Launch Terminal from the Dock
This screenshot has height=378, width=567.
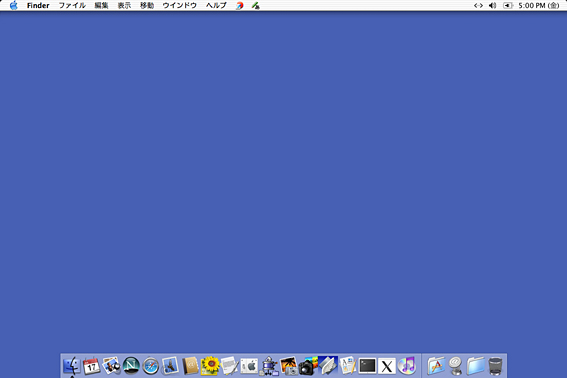pos(367,366)
